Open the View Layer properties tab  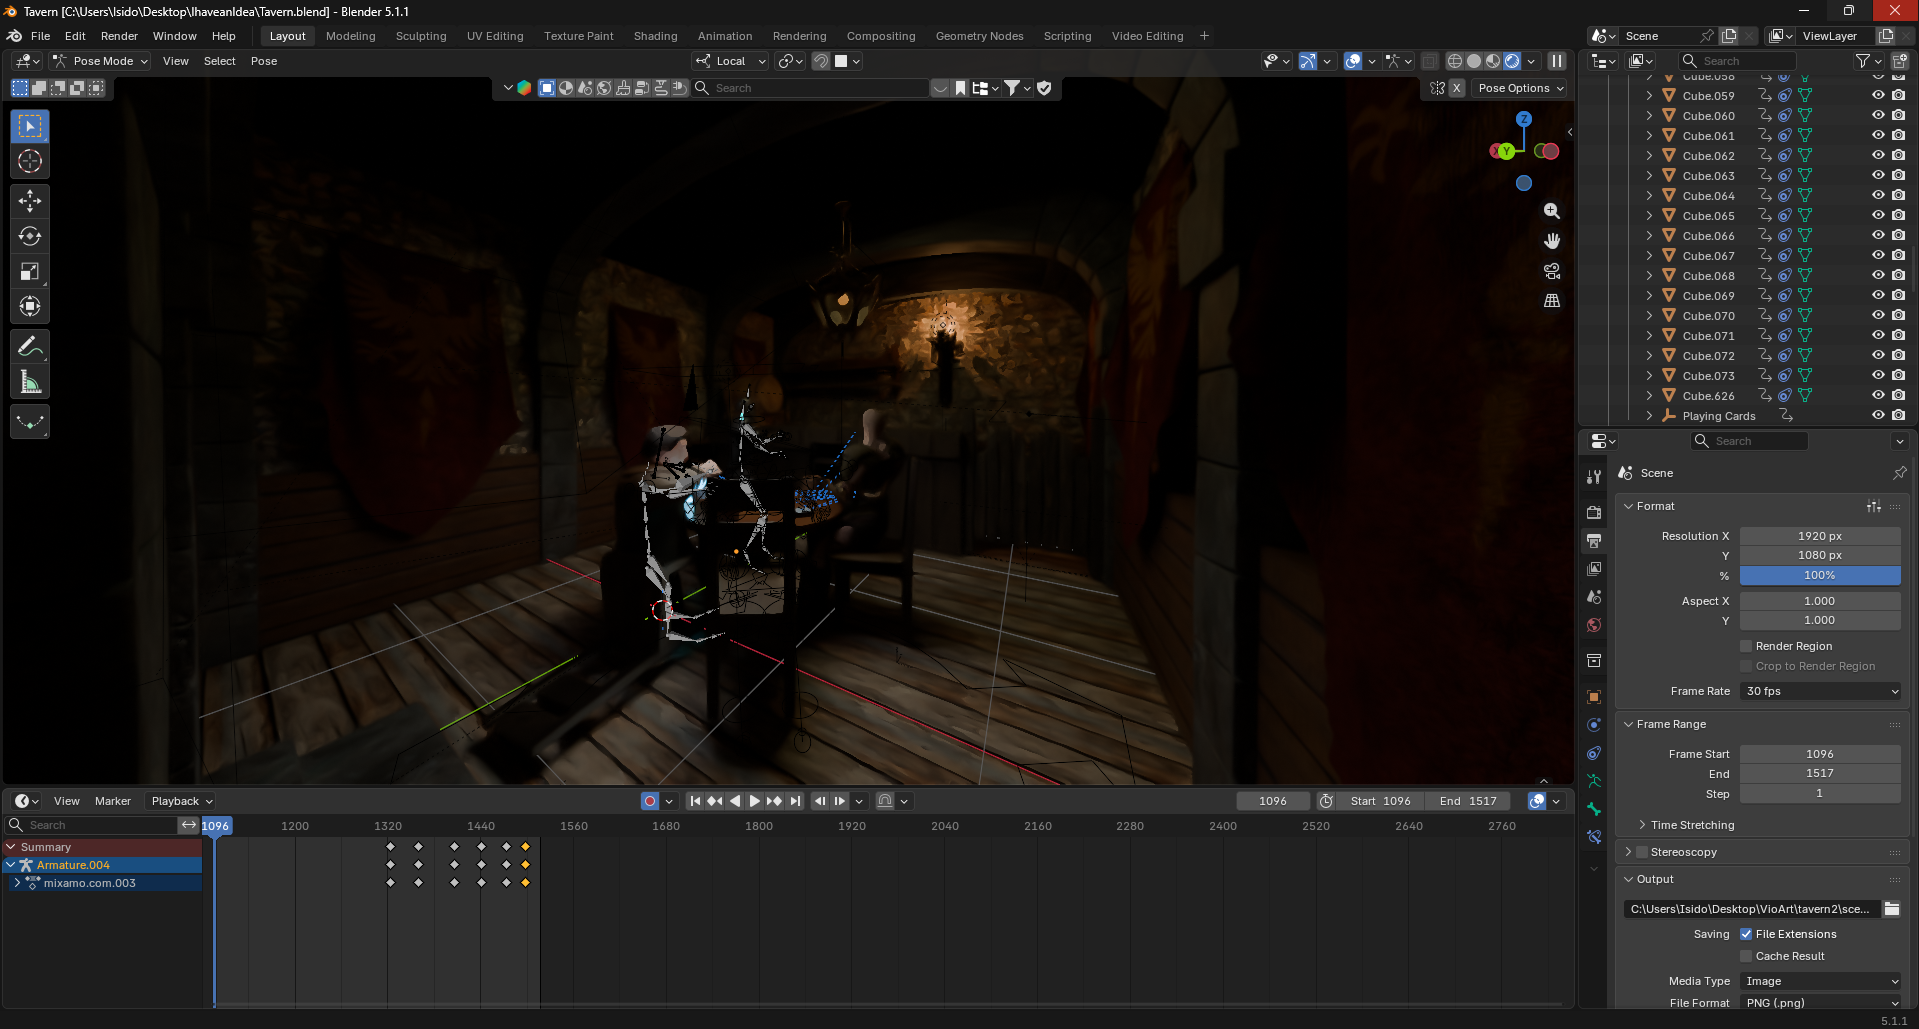click(x=1594, y=568)
